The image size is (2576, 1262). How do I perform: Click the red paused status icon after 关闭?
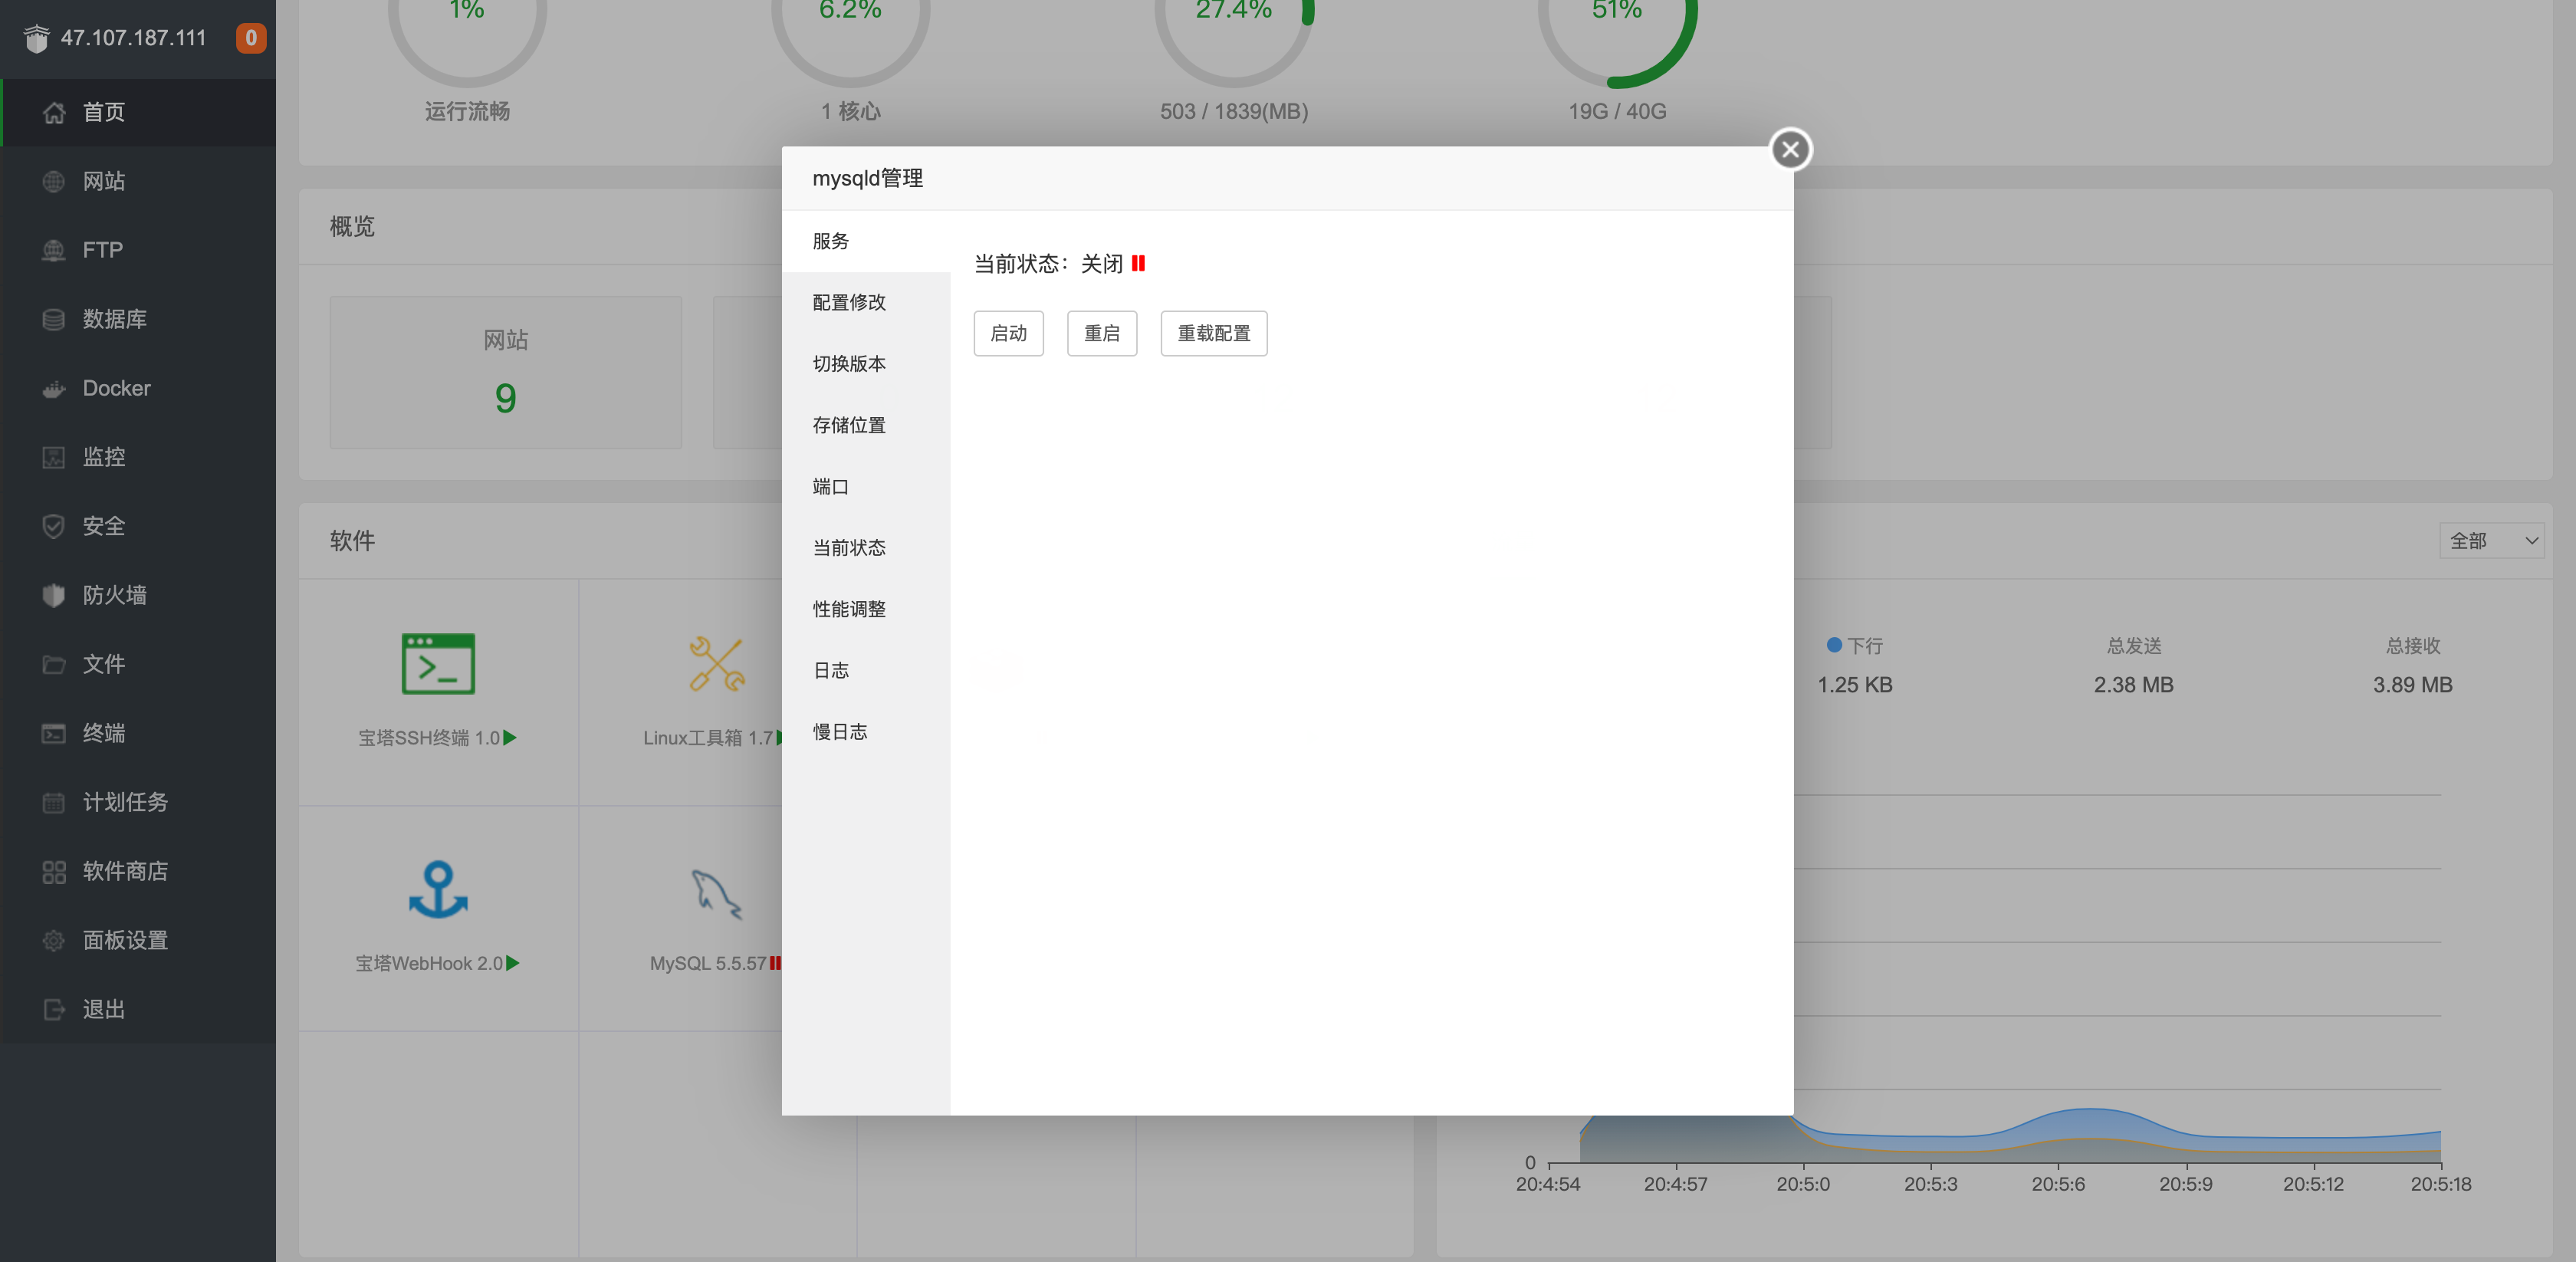click(x=1138, y=263)
